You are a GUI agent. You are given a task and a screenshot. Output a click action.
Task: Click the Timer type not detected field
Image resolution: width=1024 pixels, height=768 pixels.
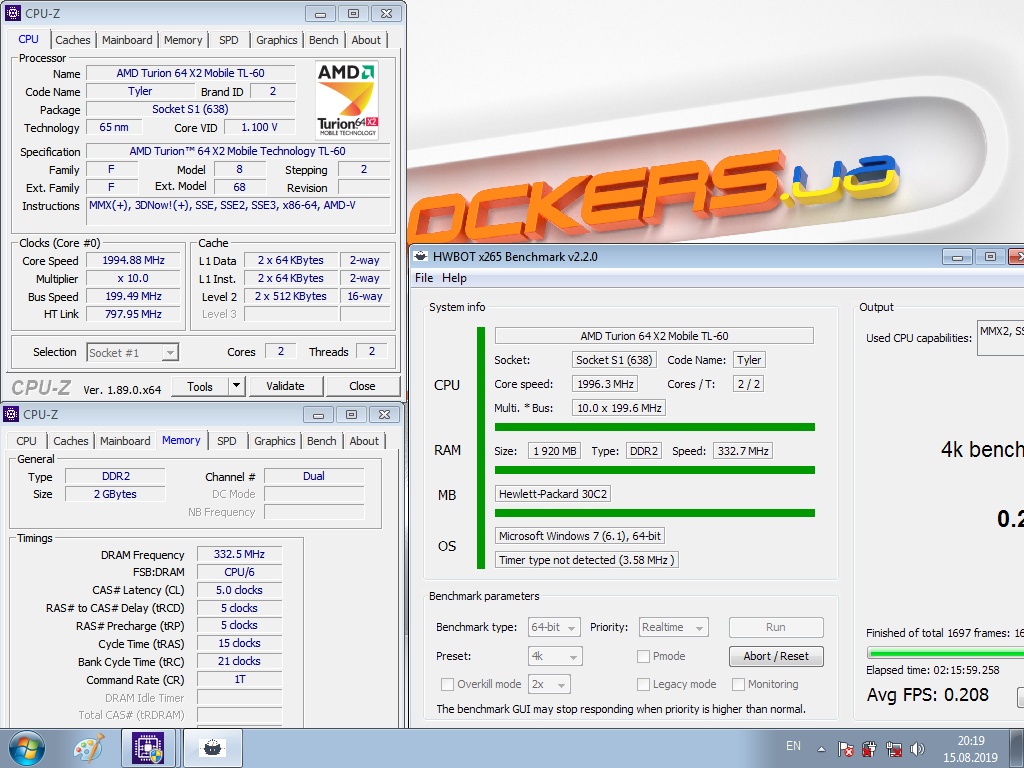(x=586, y=560)
